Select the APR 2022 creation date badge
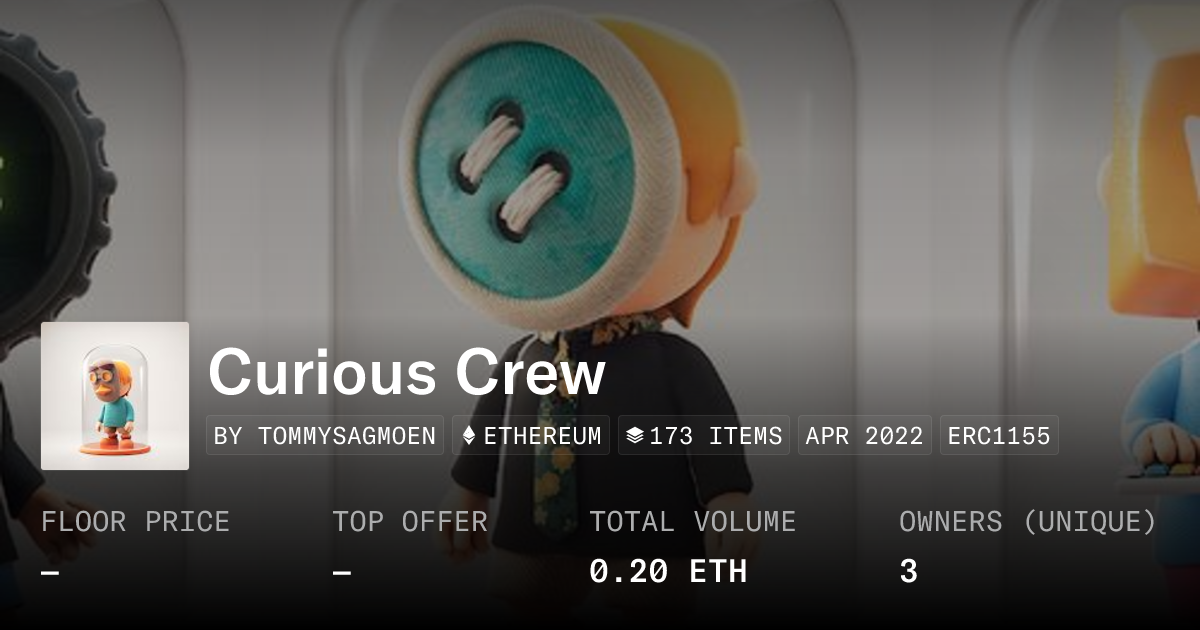This screenshot has height=630, width=1200. tap(865, 436)
